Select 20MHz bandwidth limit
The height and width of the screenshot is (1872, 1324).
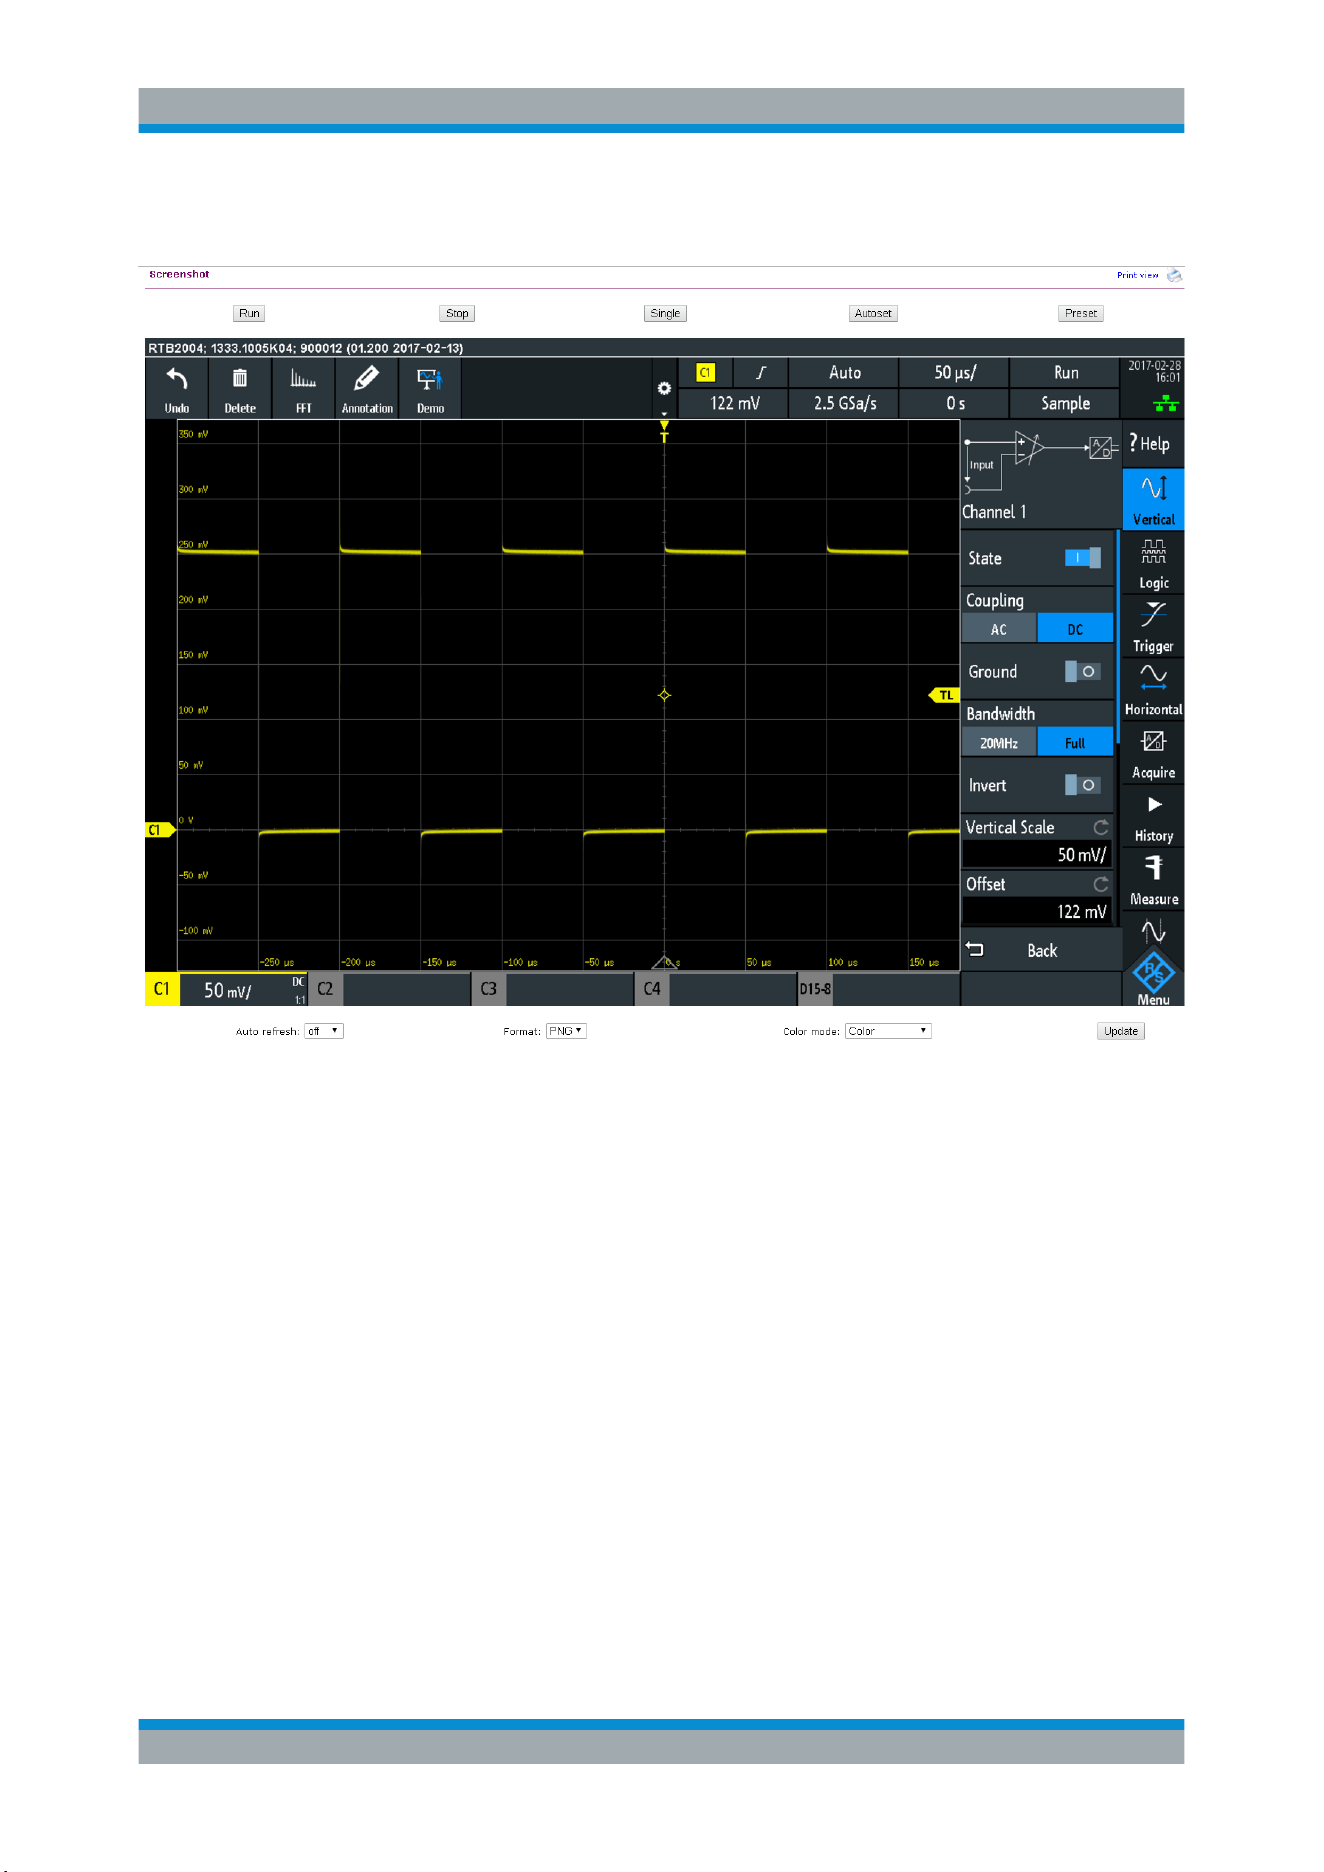tap(999, 743)
